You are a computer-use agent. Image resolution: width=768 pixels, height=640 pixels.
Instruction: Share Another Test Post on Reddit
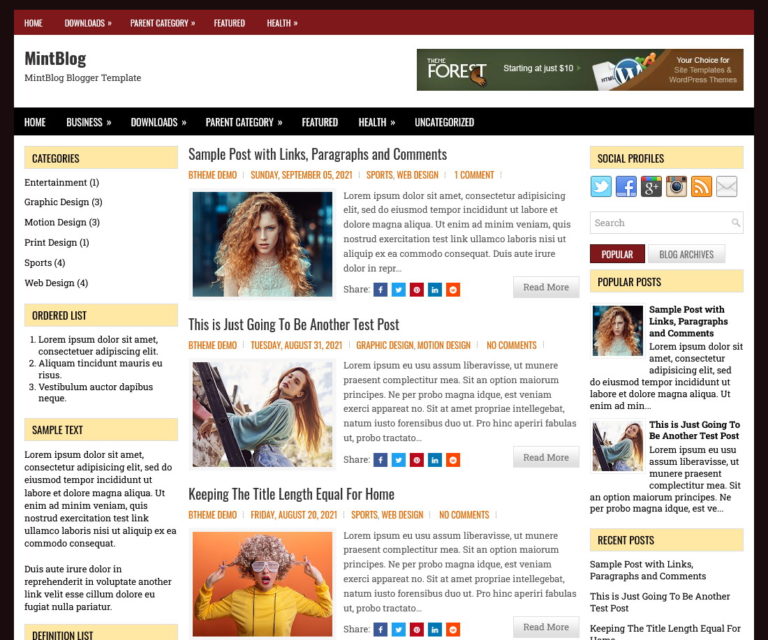[x=453, y=460]
